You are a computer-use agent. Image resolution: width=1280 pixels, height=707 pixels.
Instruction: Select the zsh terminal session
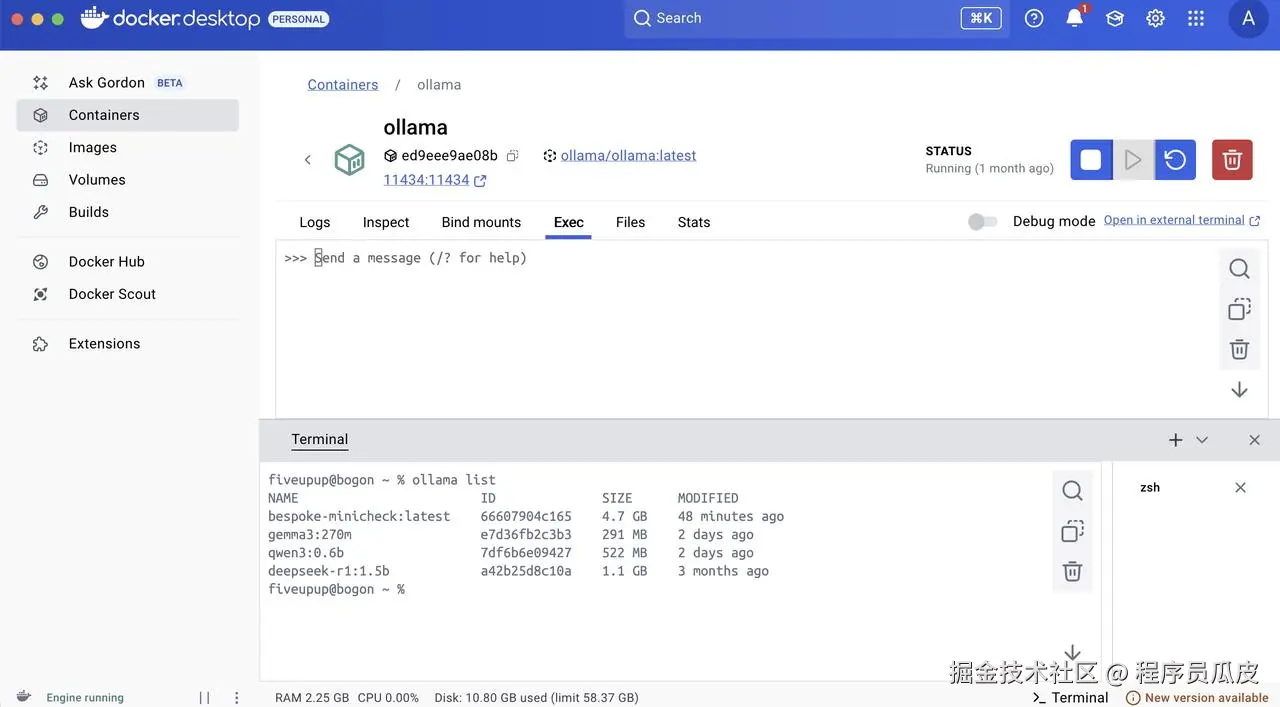[x=1150, y=488]
